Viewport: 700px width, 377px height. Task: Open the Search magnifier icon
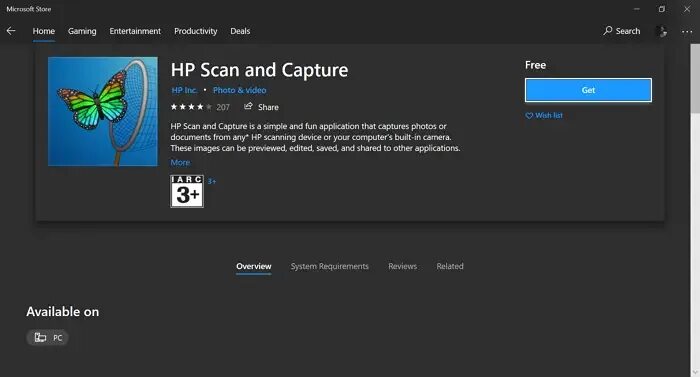pyautogui.click(x=608, y=30)
